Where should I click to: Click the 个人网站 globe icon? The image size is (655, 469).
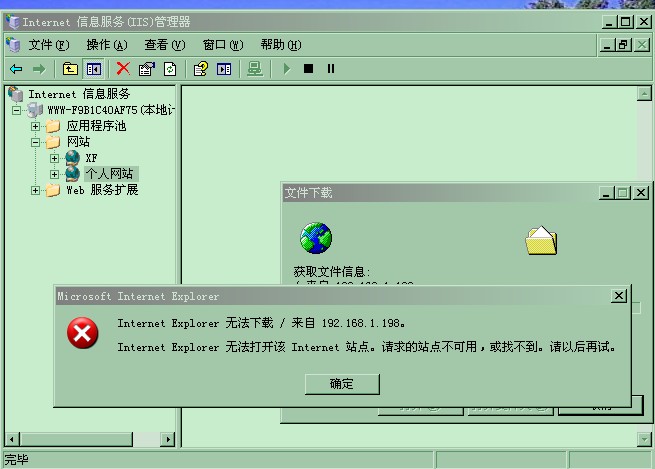click(72, 174)
